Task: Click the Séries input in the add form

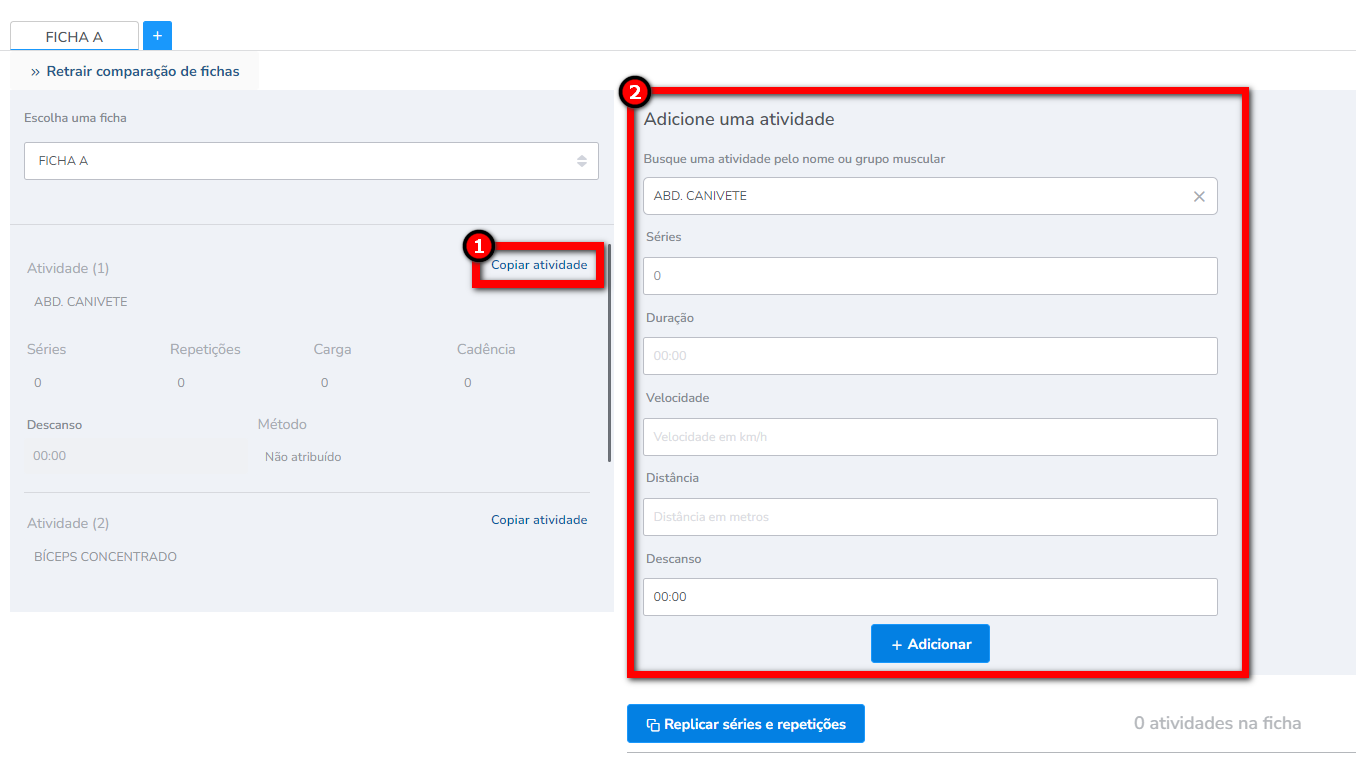Action: tap(930, 276)
